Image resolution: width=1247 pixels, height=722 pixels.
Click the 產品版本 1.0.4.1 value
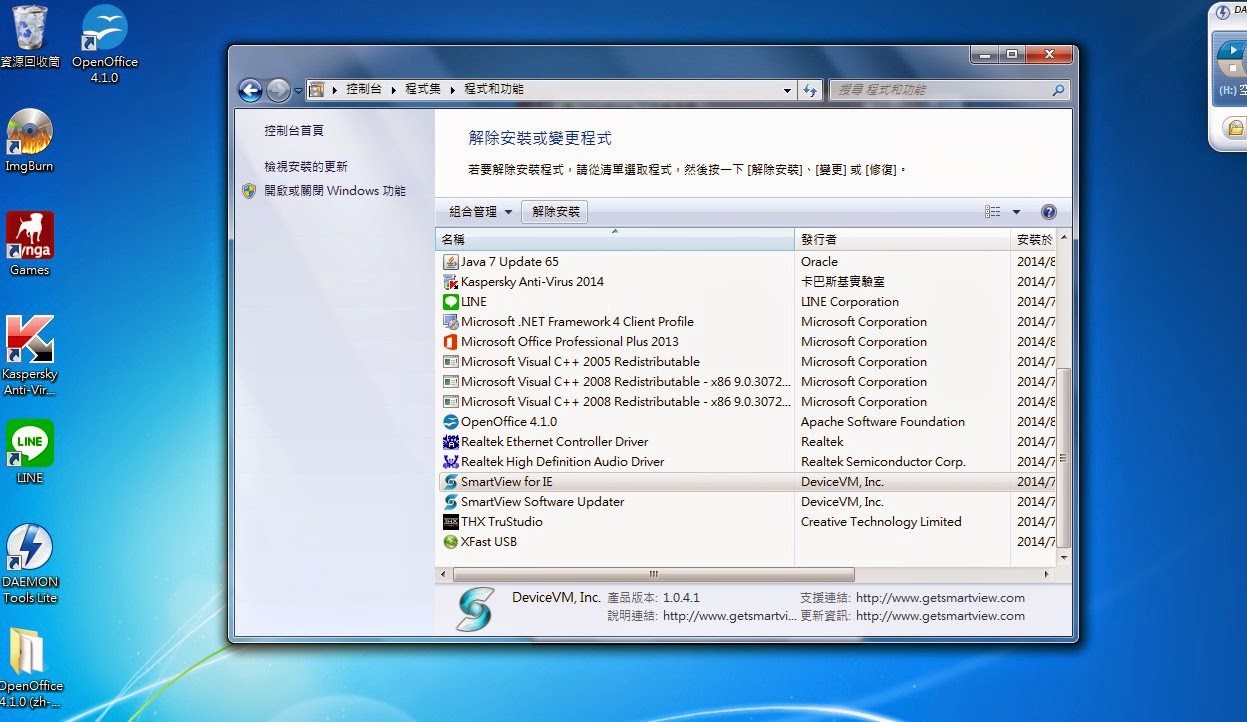[681, 598]
